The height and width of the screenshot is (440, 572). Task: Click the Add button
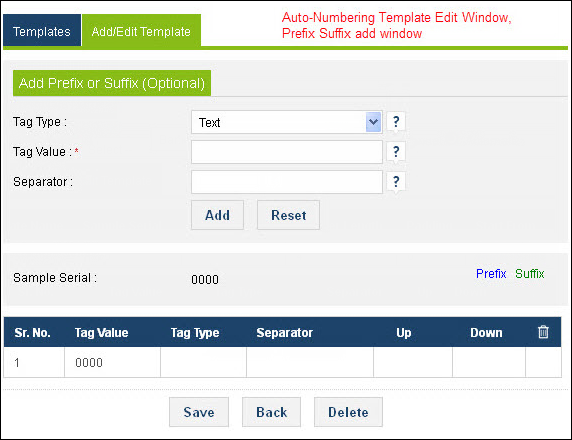click(x=217, y=215)
